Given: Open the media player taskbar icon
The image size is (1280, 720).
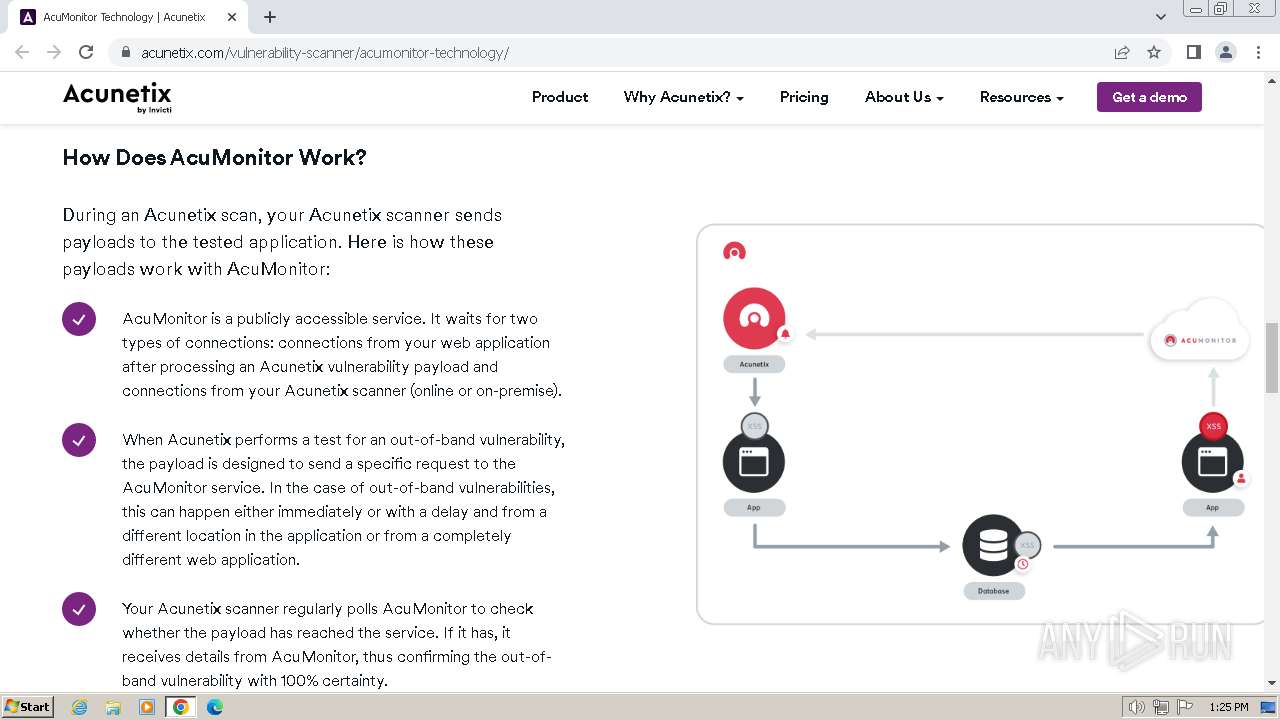Looking at the screenshot, I should pos(147,707).
